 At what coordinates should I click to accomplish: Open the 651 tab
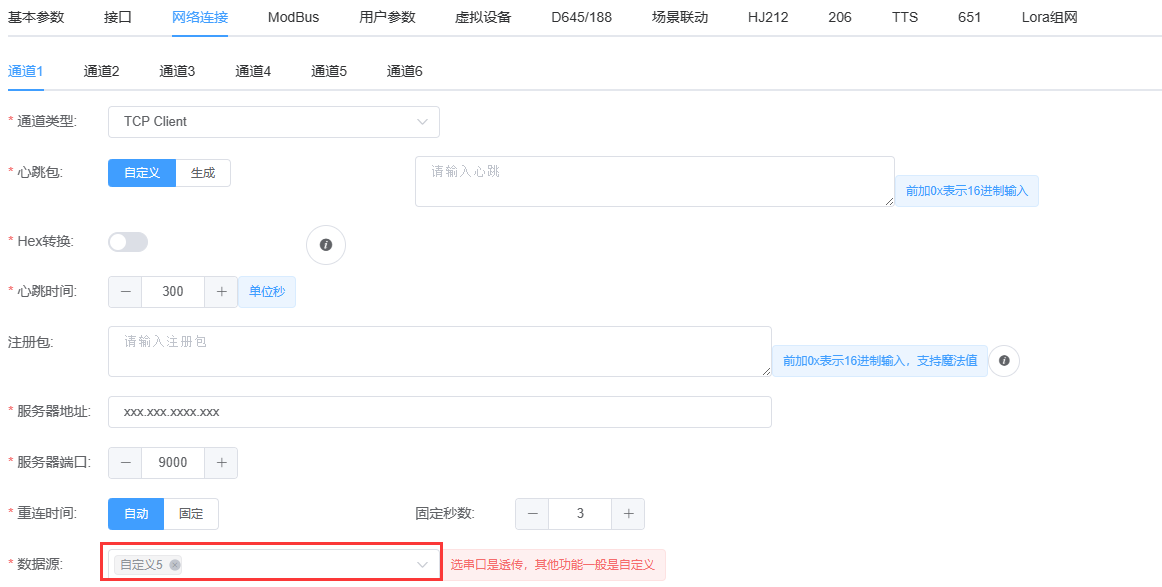tap(969, 17)
